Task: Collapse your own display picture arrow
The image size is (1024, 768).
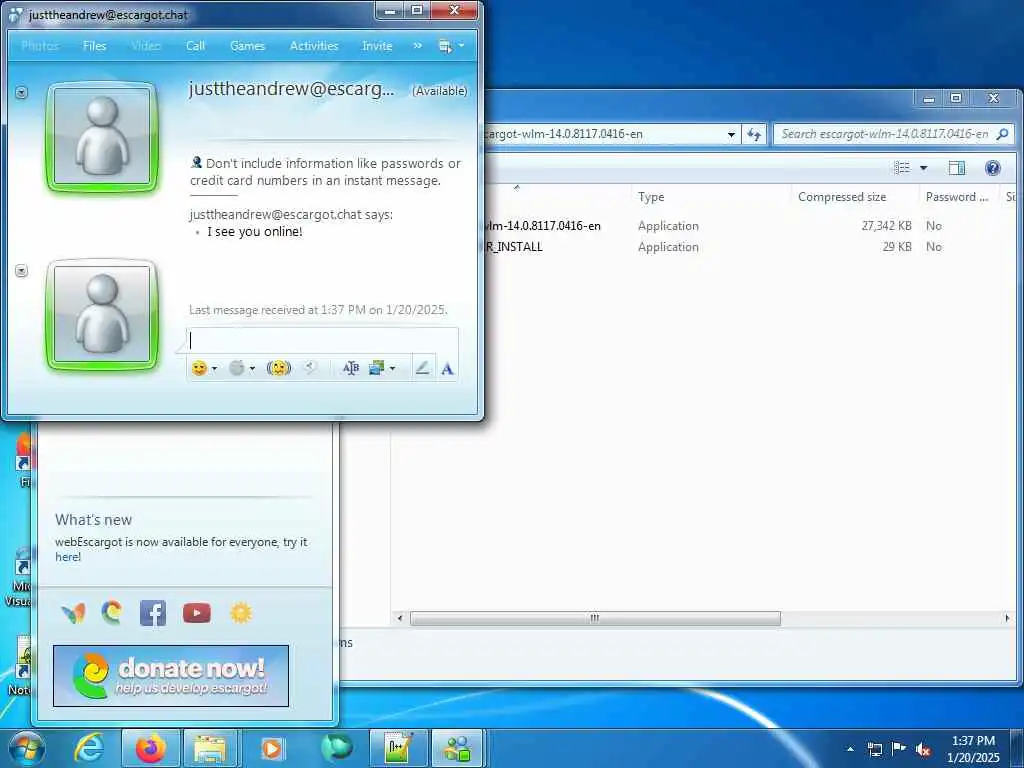Action: click(x=22, y=270)
